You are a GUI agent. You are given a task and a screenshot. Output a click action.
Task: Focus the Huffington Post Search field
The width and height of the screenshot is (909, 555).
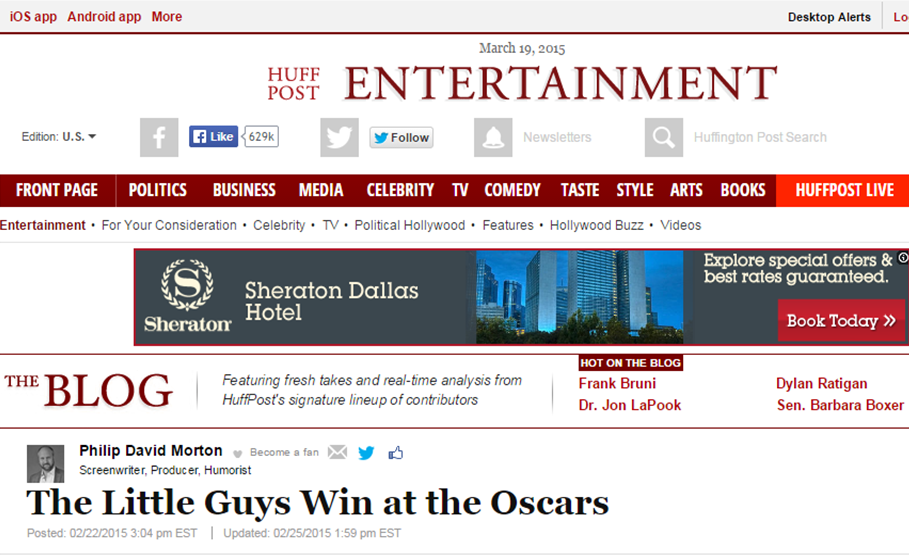[x=760, y=137]
